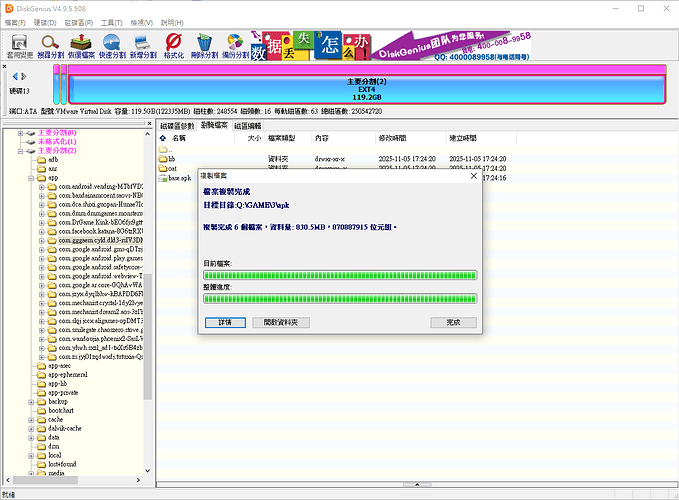The image size is (679, 500).
Task: Click the 備份分割 backup partition icon
Action: pos(235,43)
